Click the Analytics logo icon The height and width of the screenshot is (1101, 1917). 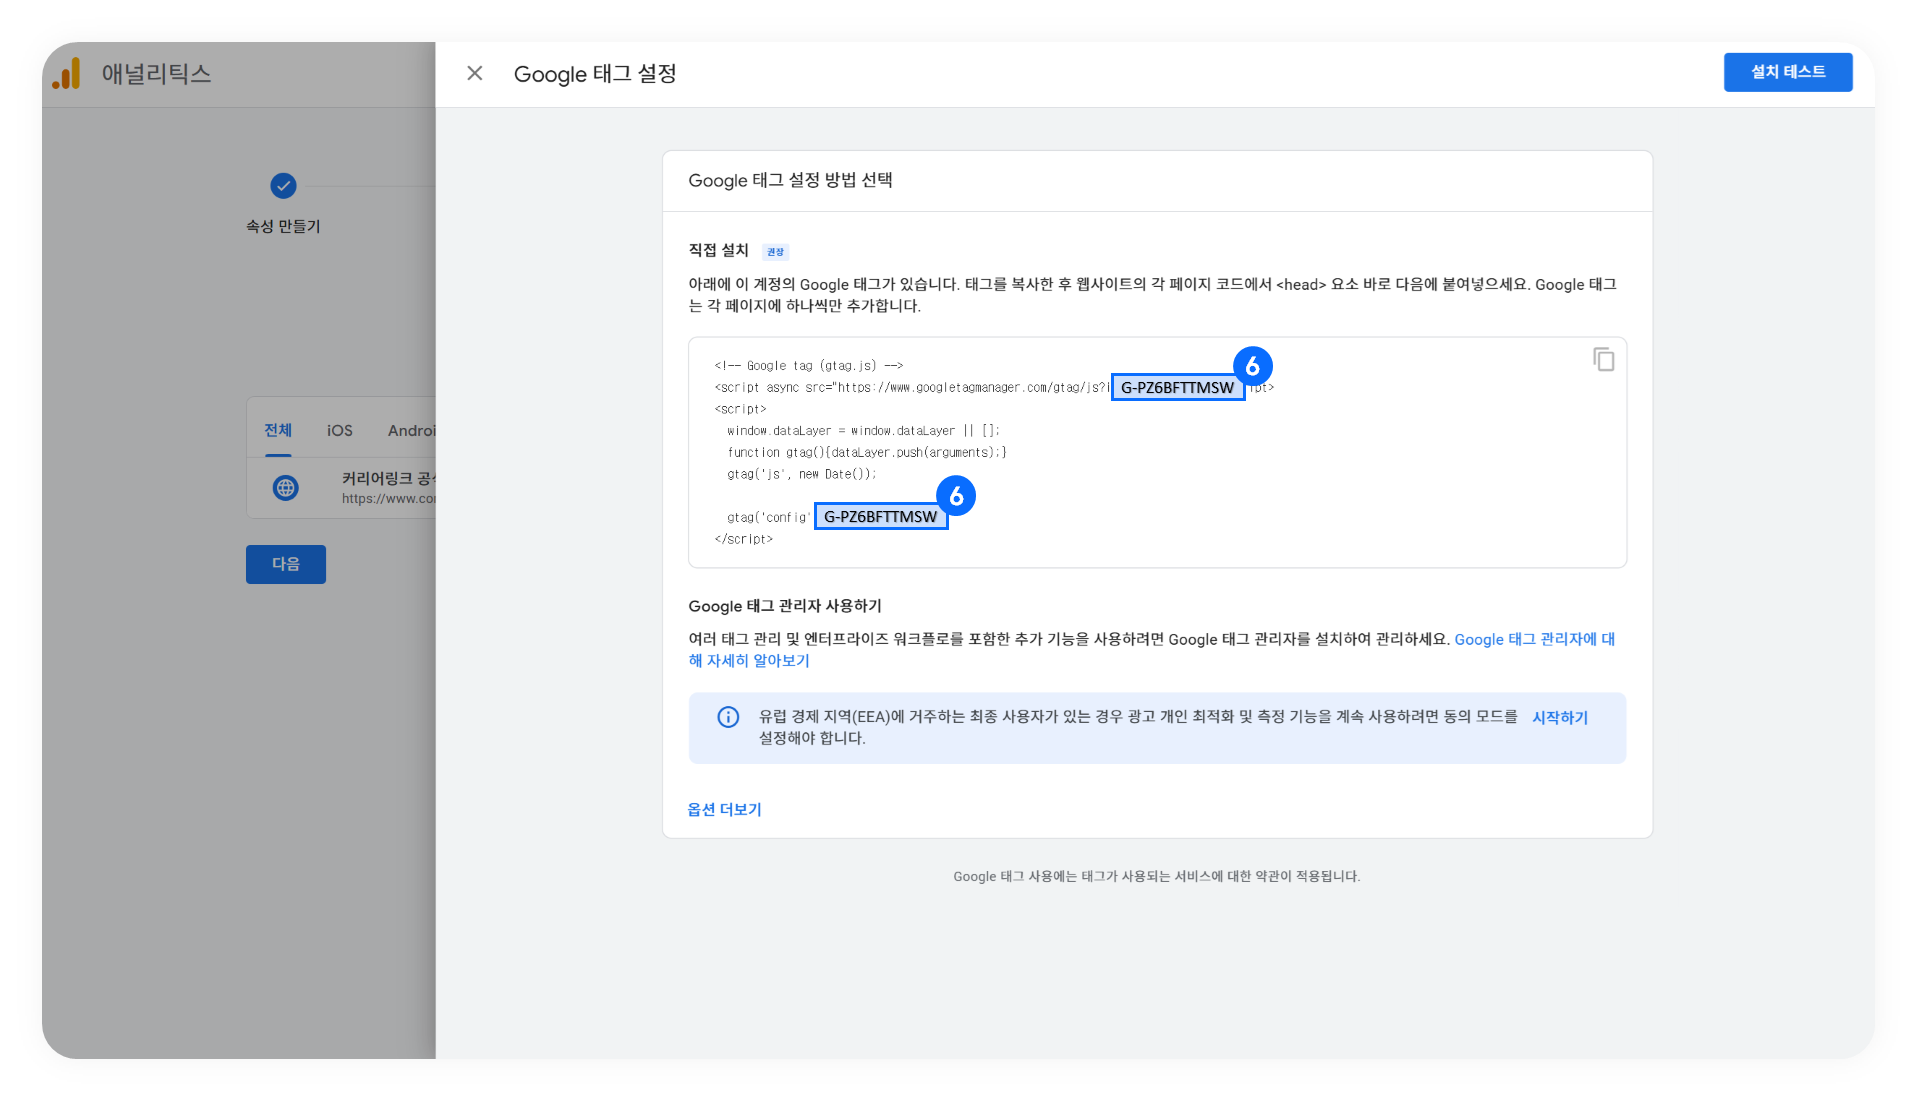coord(67,73)
